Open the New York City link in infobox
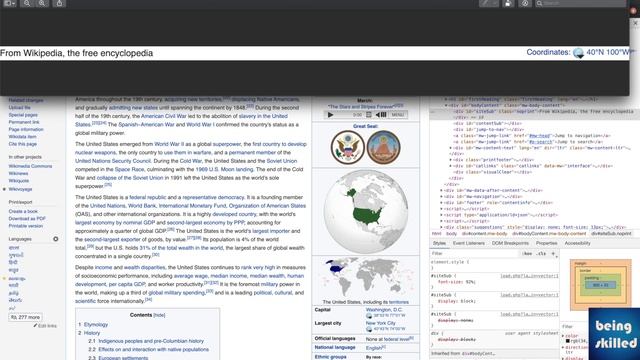The height and width of the screenshot is (360, 640). pyautogui.click(x=381, y=323)
